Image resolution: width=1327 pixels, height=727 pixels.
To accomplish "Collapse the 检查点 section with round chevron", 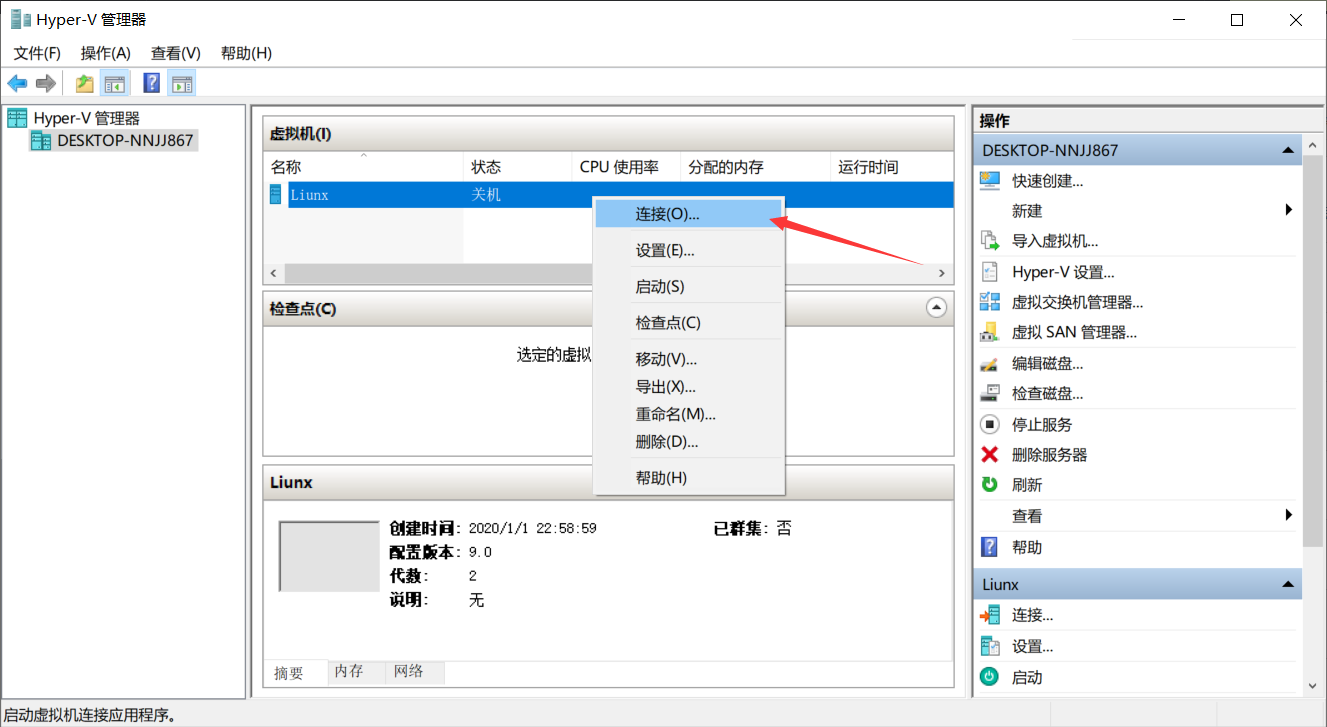I will (936, 308).
